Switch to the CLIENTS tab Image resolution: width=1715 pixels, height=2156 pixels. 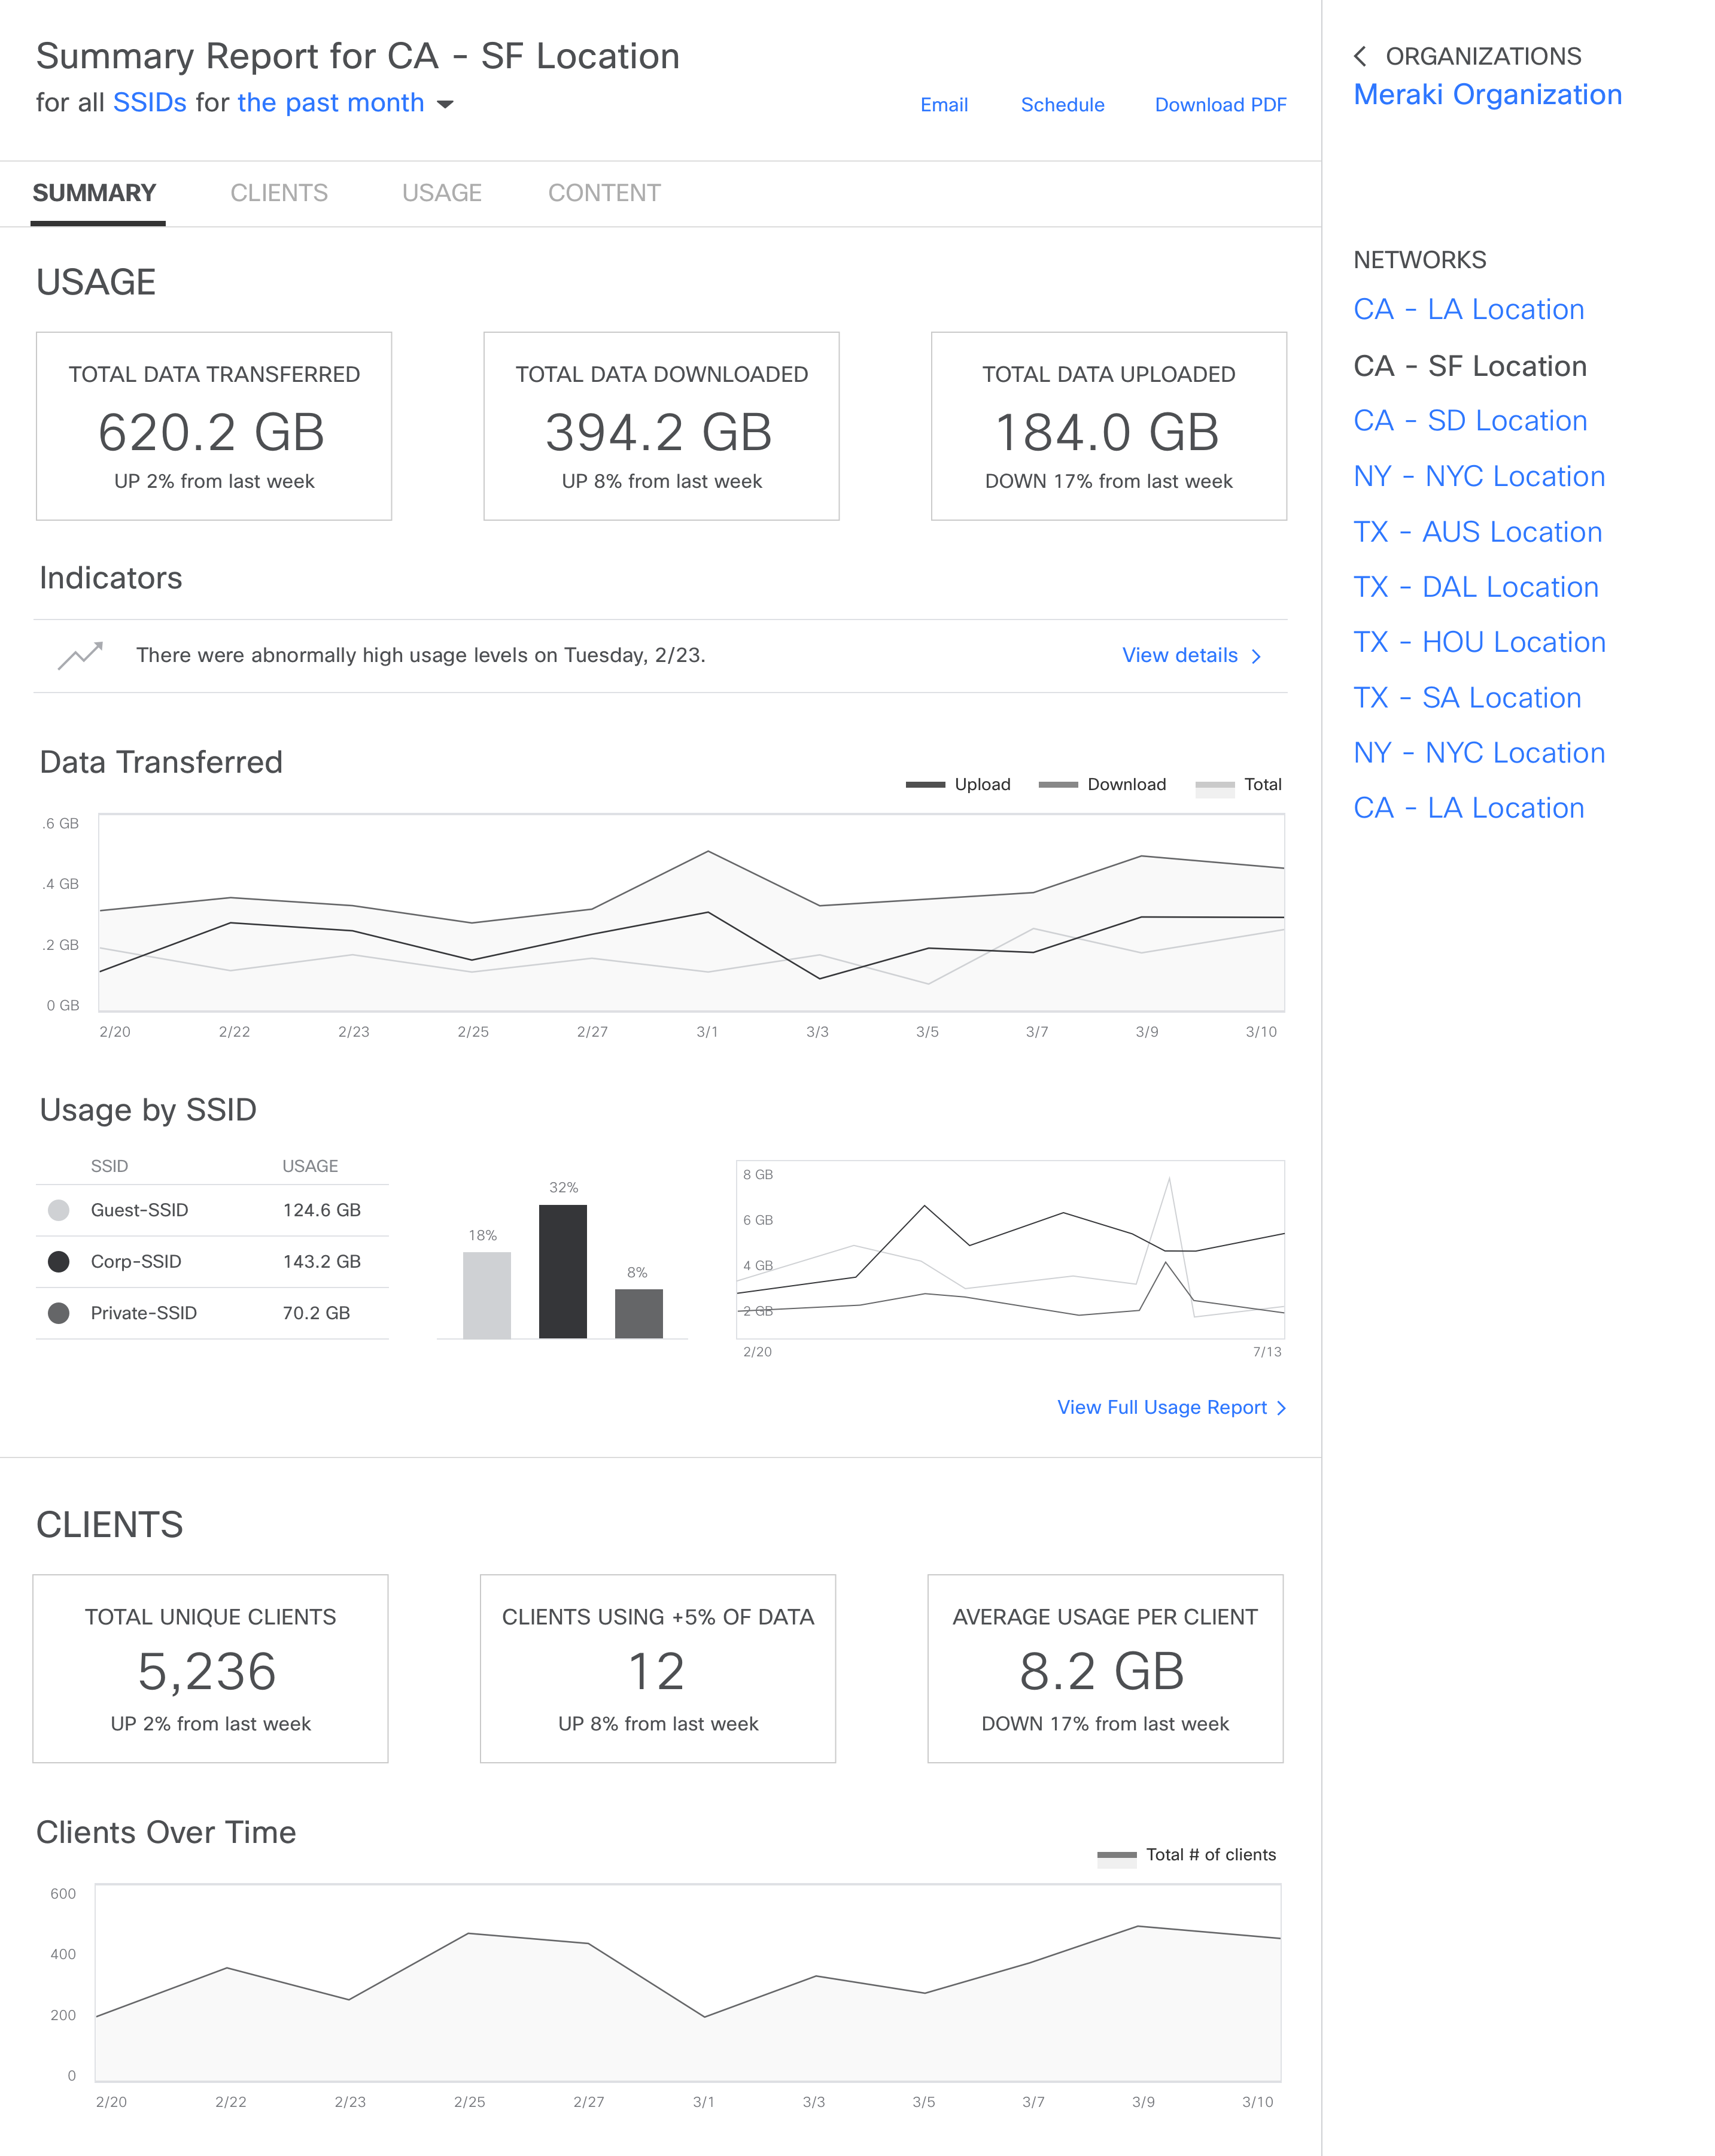[x=279, y=193]
